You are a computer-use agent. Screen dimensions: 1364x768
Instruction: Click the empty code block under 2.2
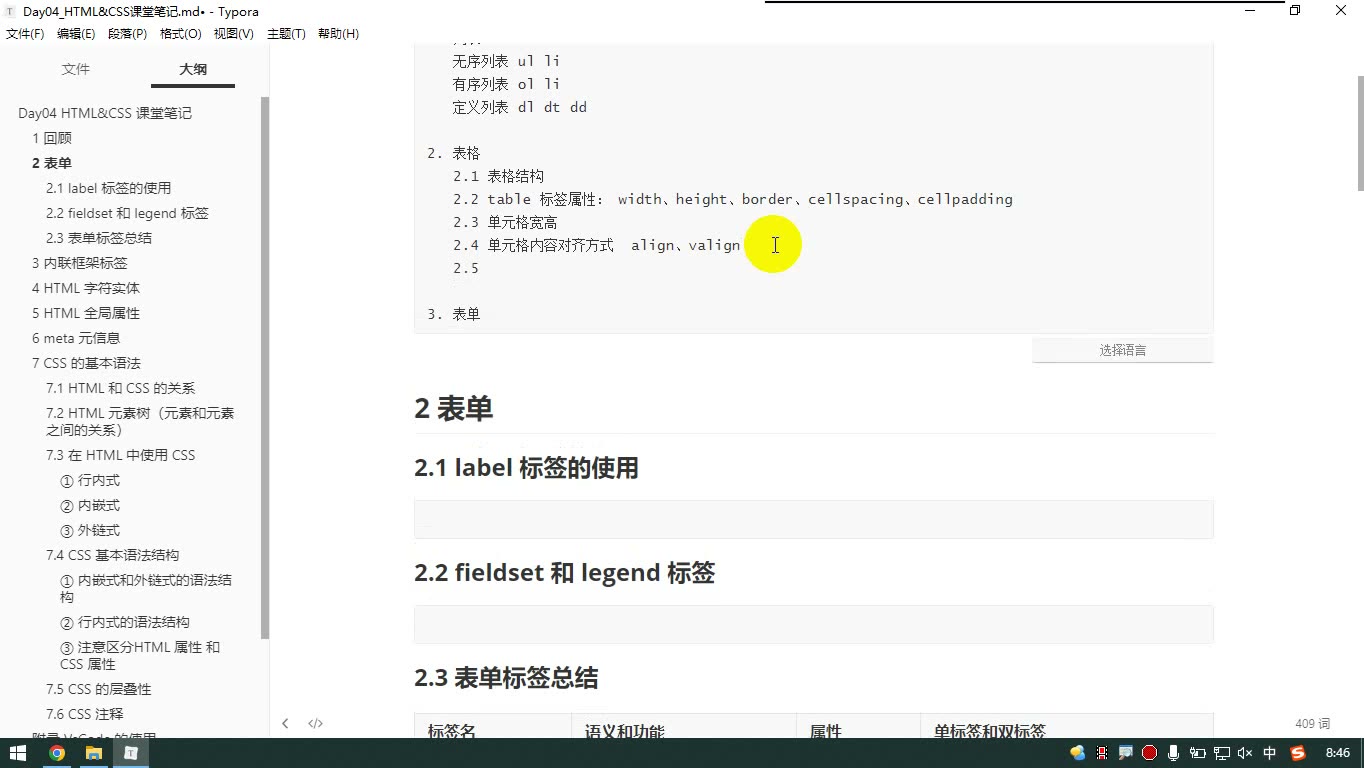(x=813, y=624)
